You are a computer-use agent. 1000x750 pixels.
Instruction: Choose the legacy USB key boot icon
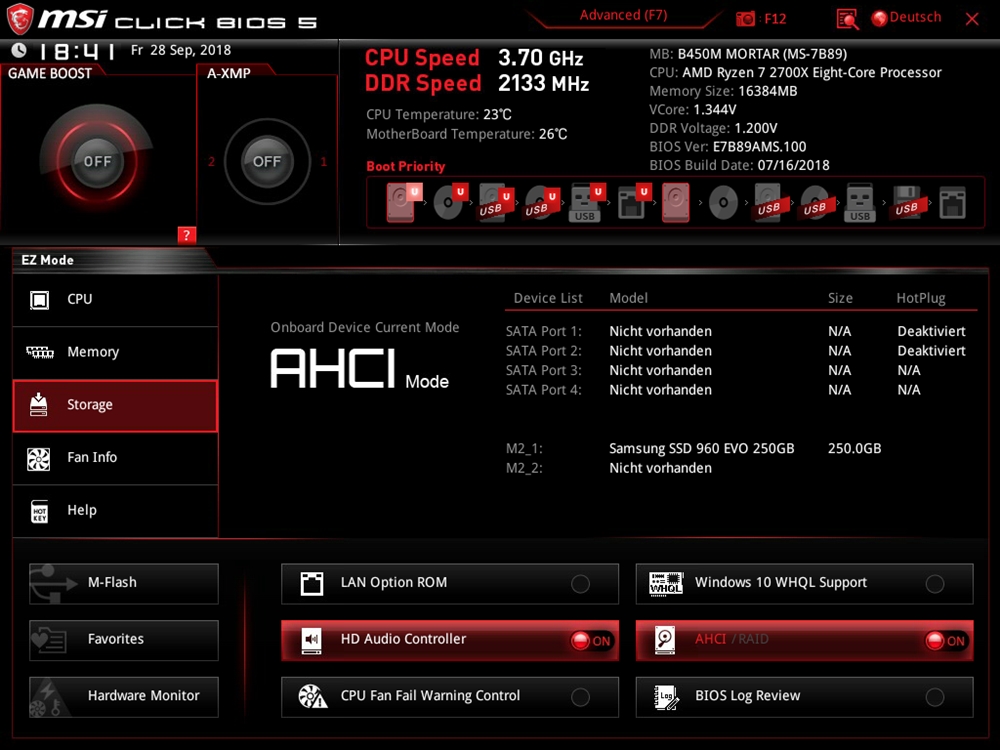point(860,202)
